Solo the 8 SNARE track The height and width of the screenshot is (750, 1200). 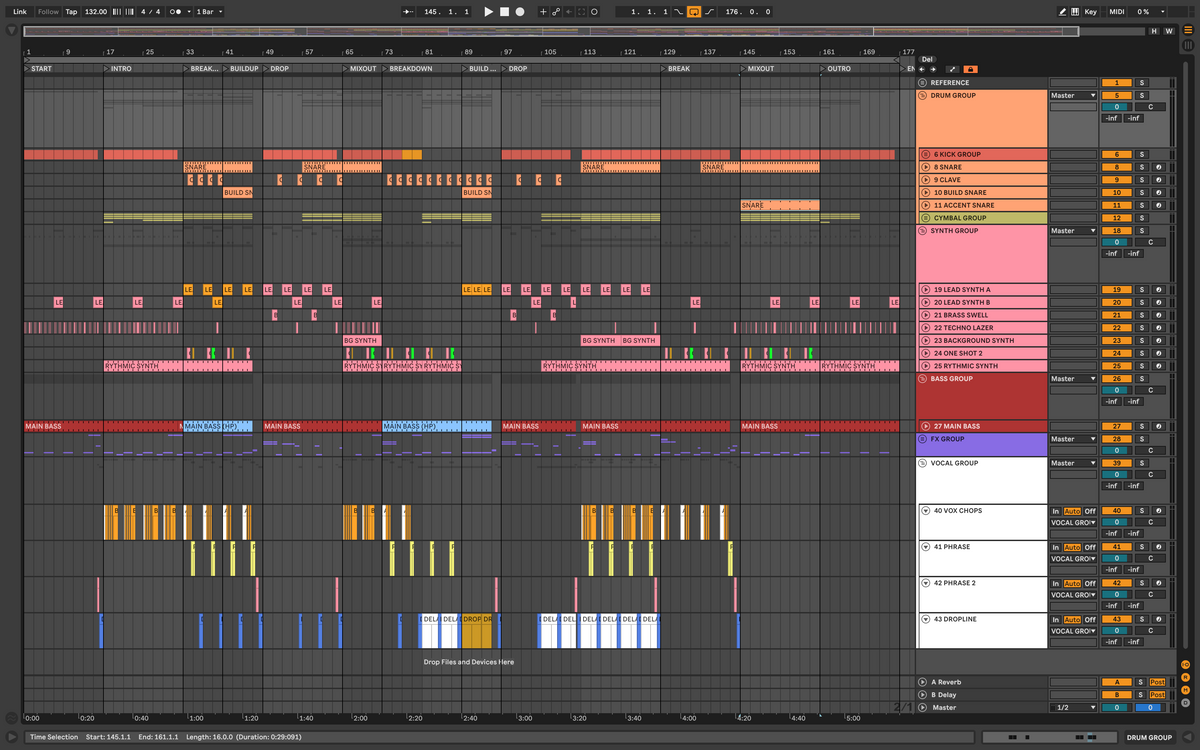1142,167
